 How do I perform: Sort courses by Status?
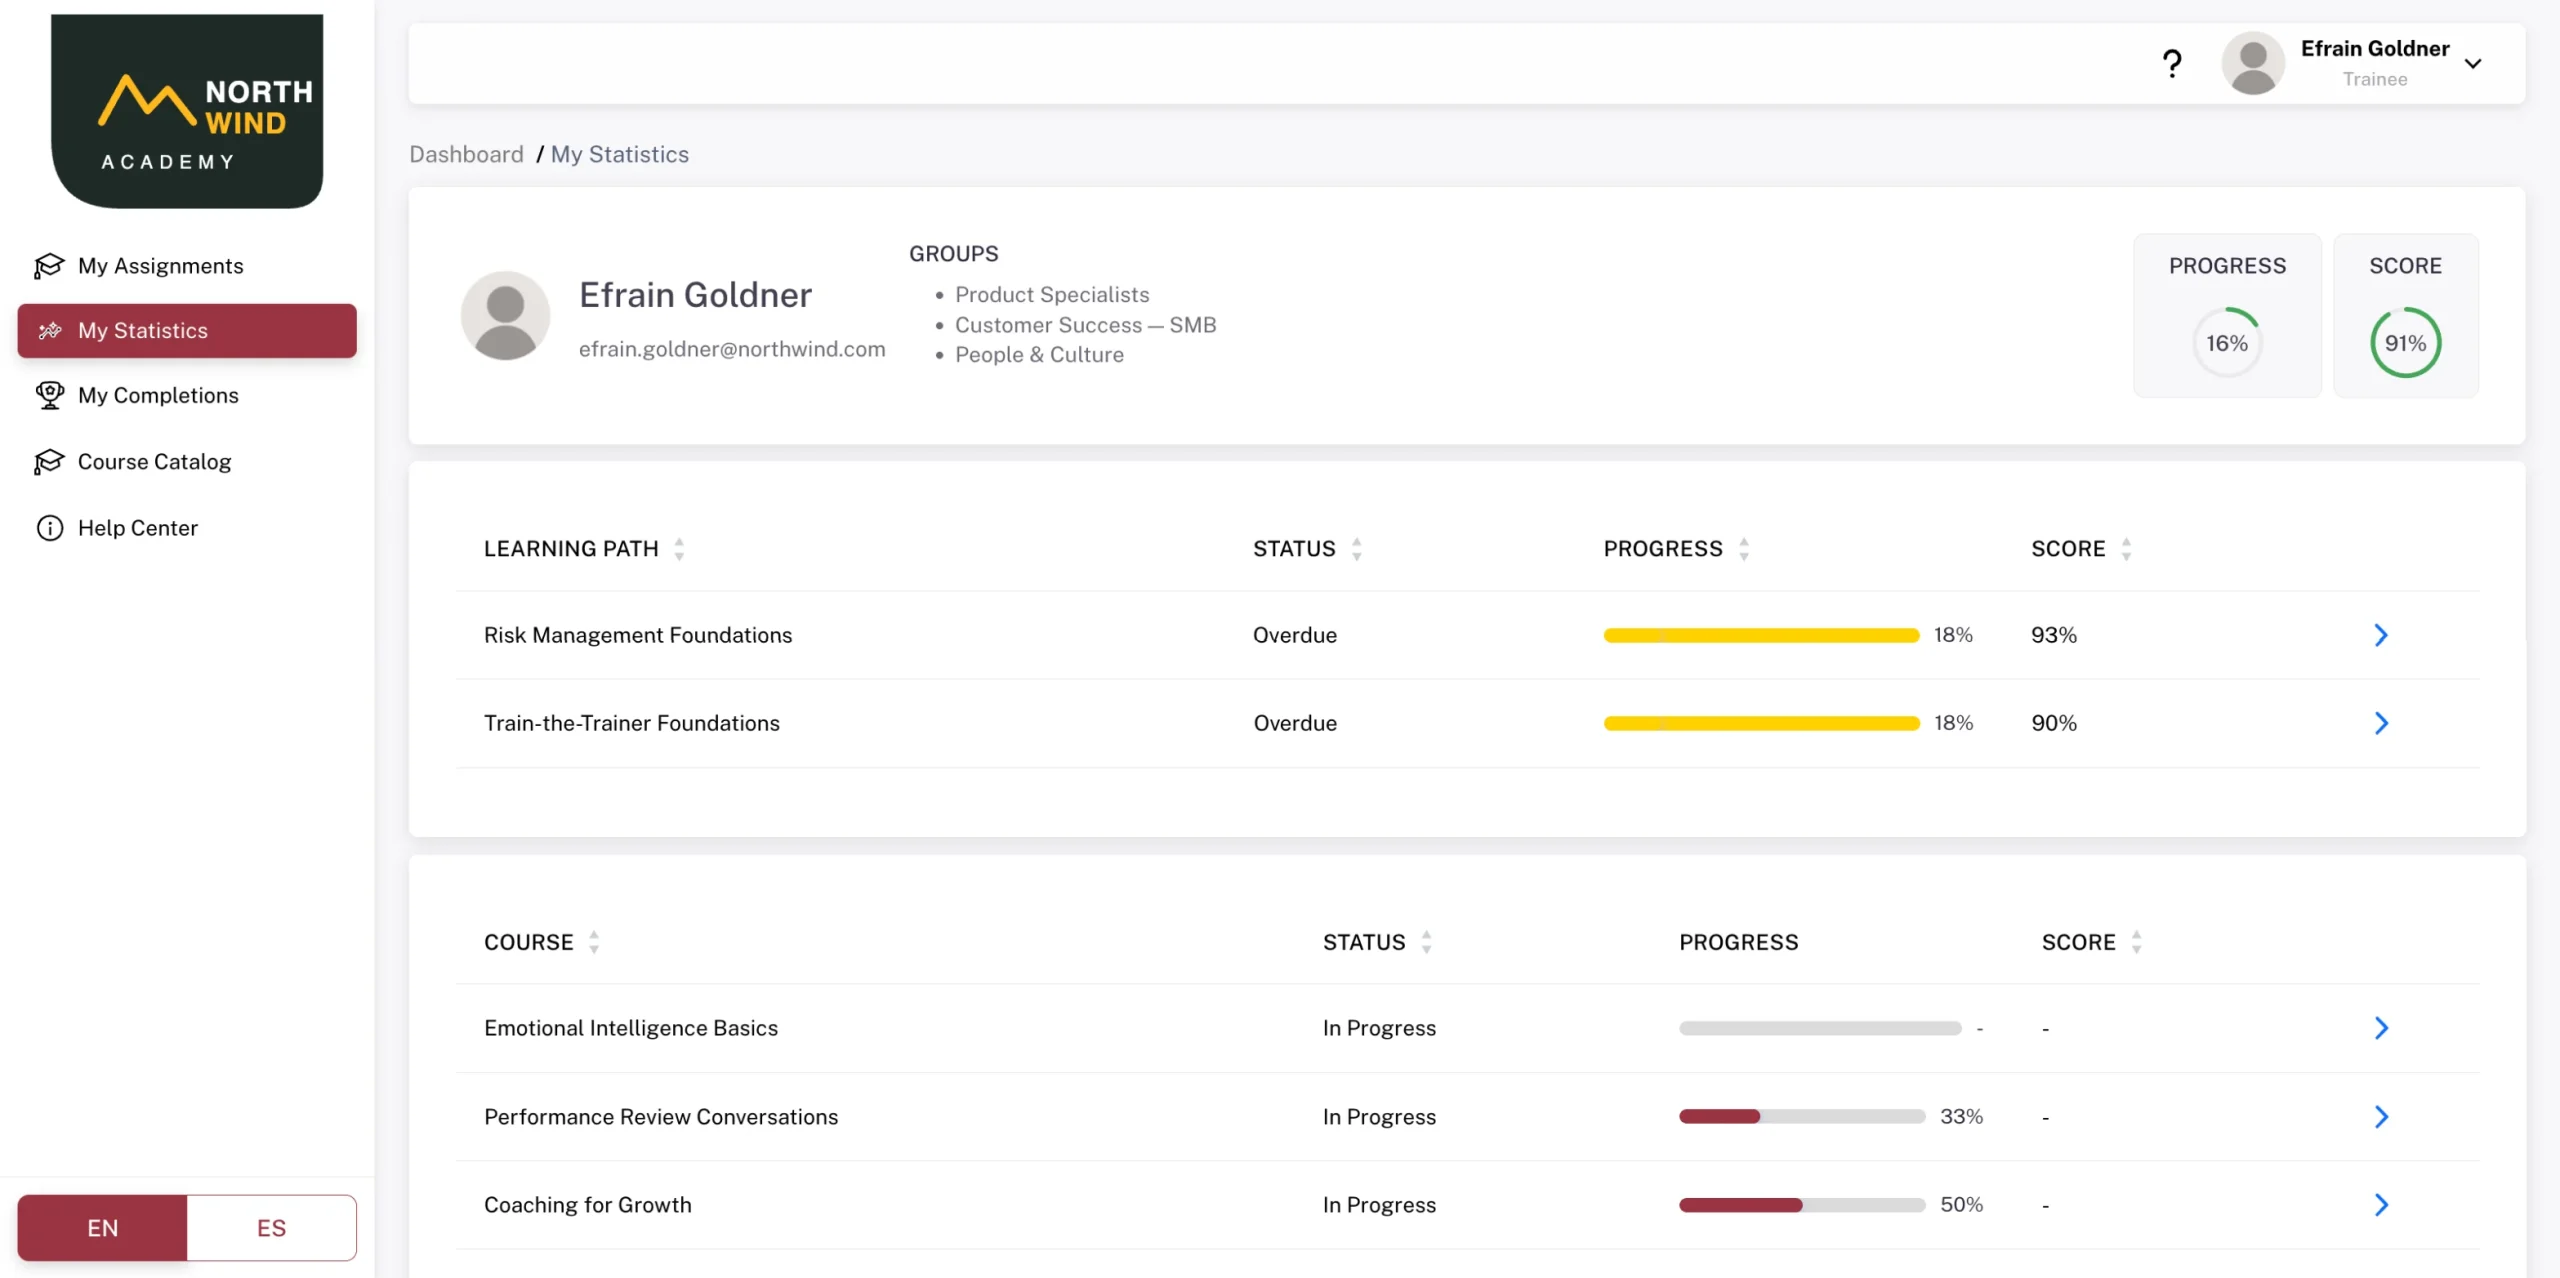pyautogui.click(x=1426, y=942)
